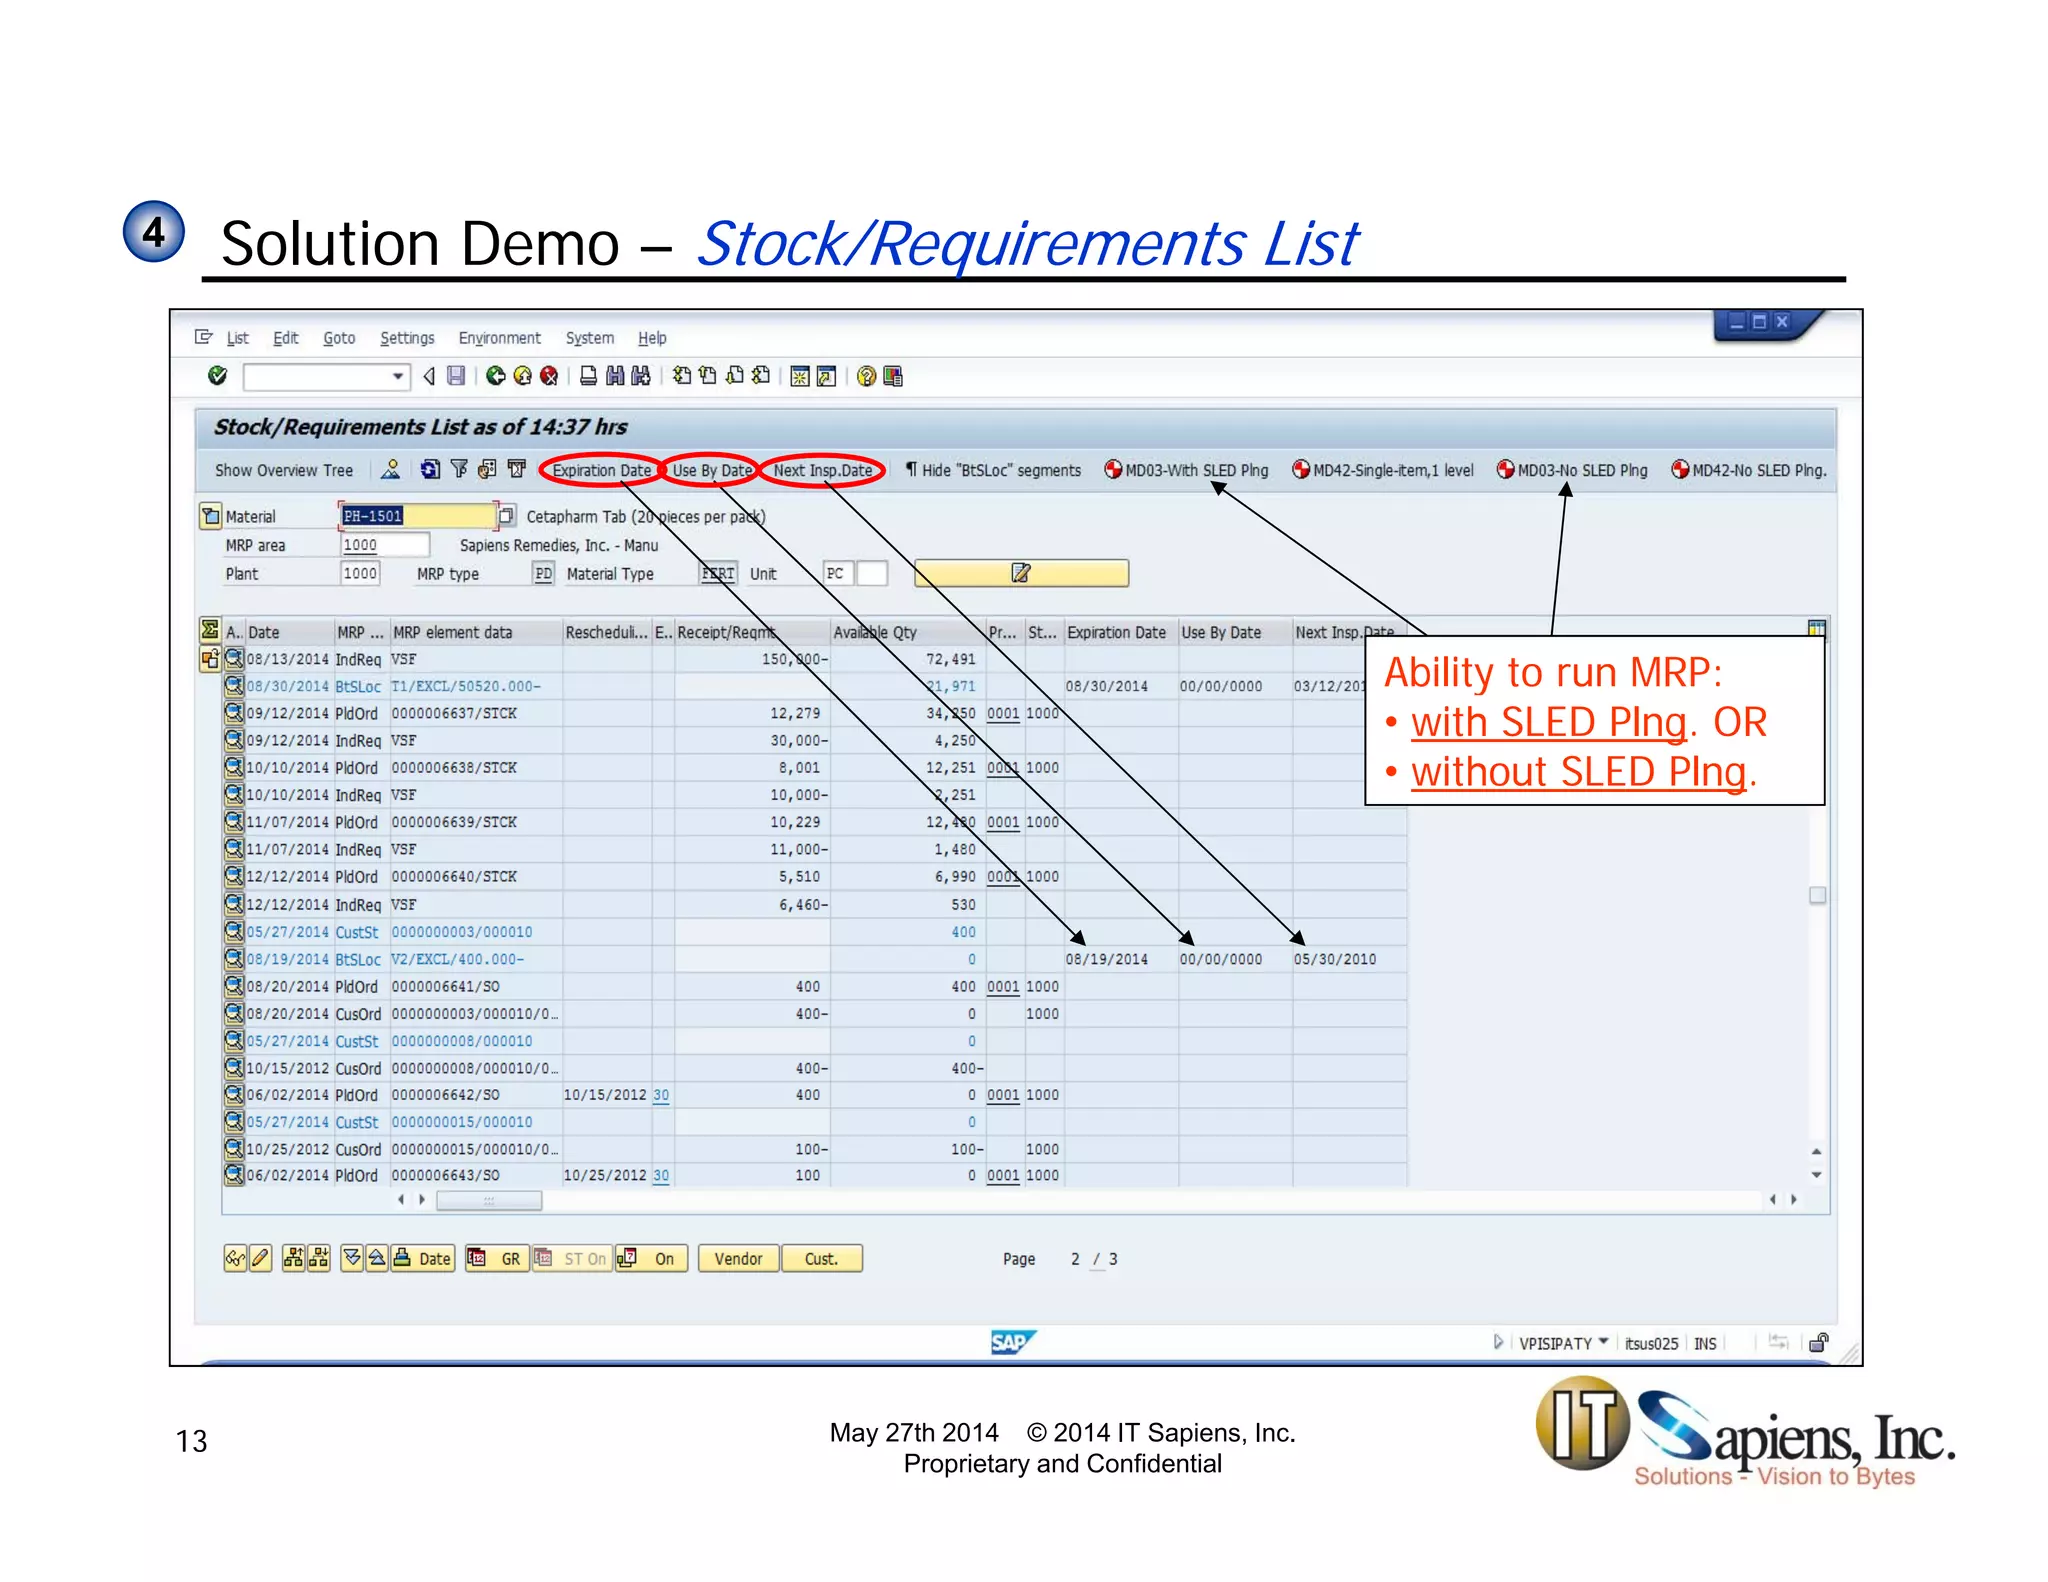This screenshot has width=2048, height=1582.
Task: Open details for 08/13/2014 IndReq row
Action: (234, 659)
